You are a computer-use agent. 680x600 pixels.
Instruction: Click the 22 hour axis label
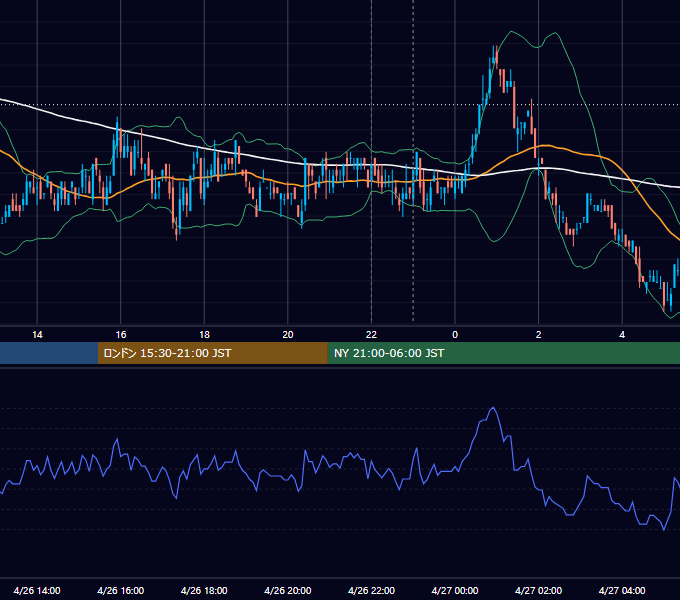point(371,335)
